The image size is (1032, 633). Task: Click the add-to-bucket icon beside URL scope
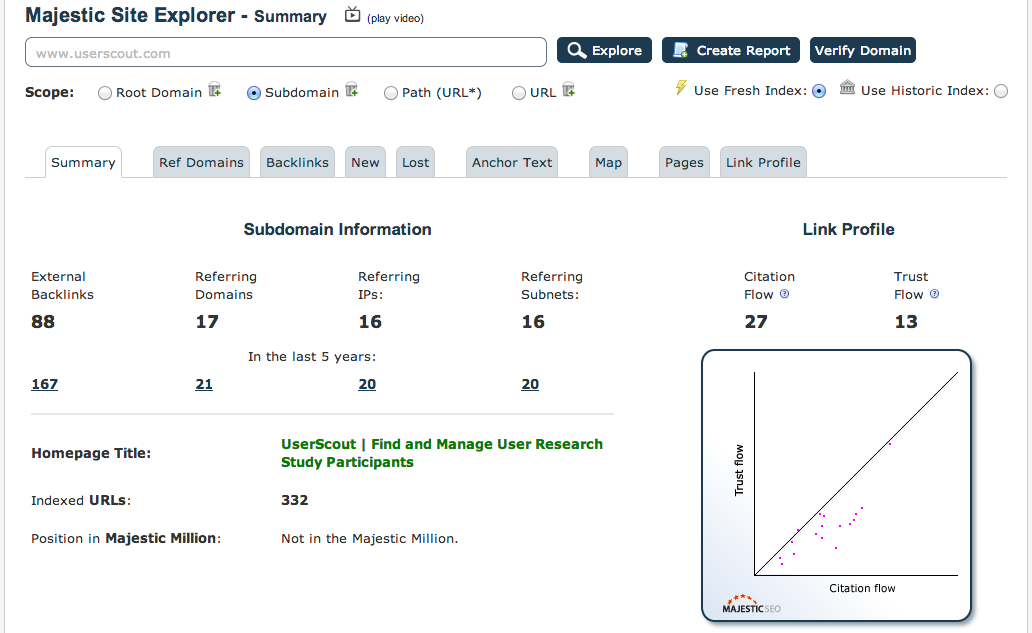point(569,90)
